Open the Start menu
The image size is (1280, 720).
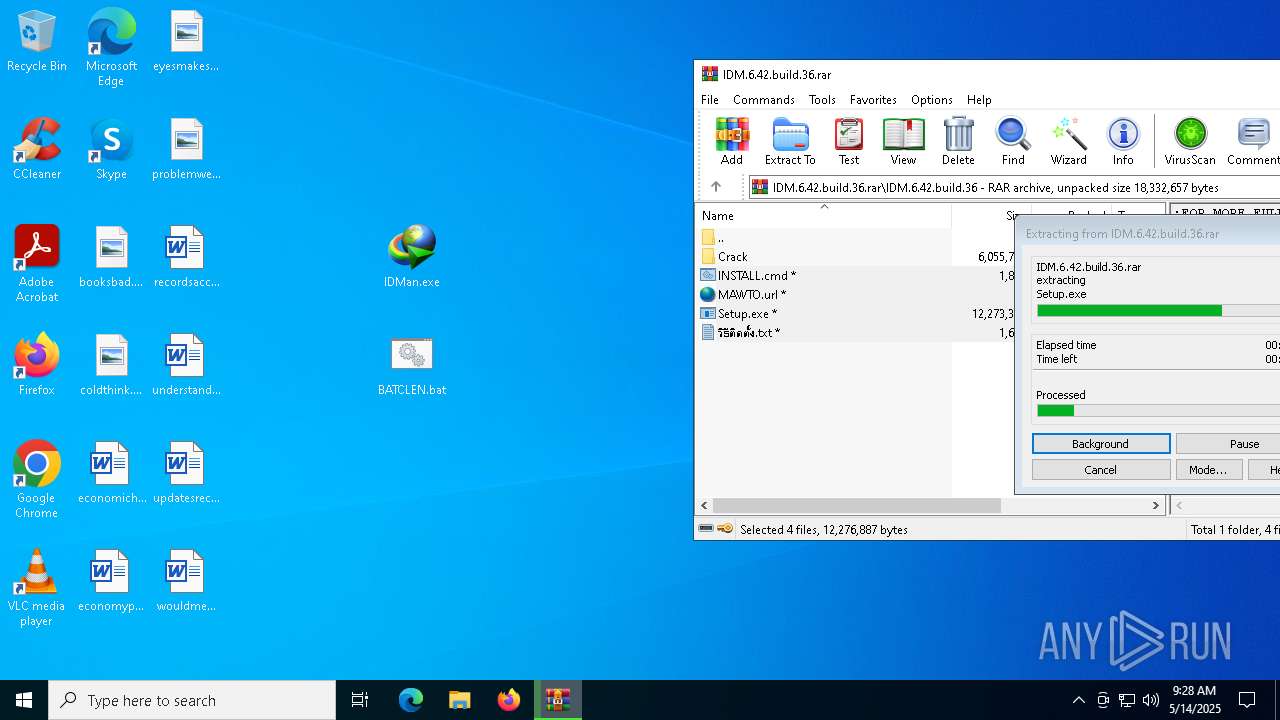point(24,700)
